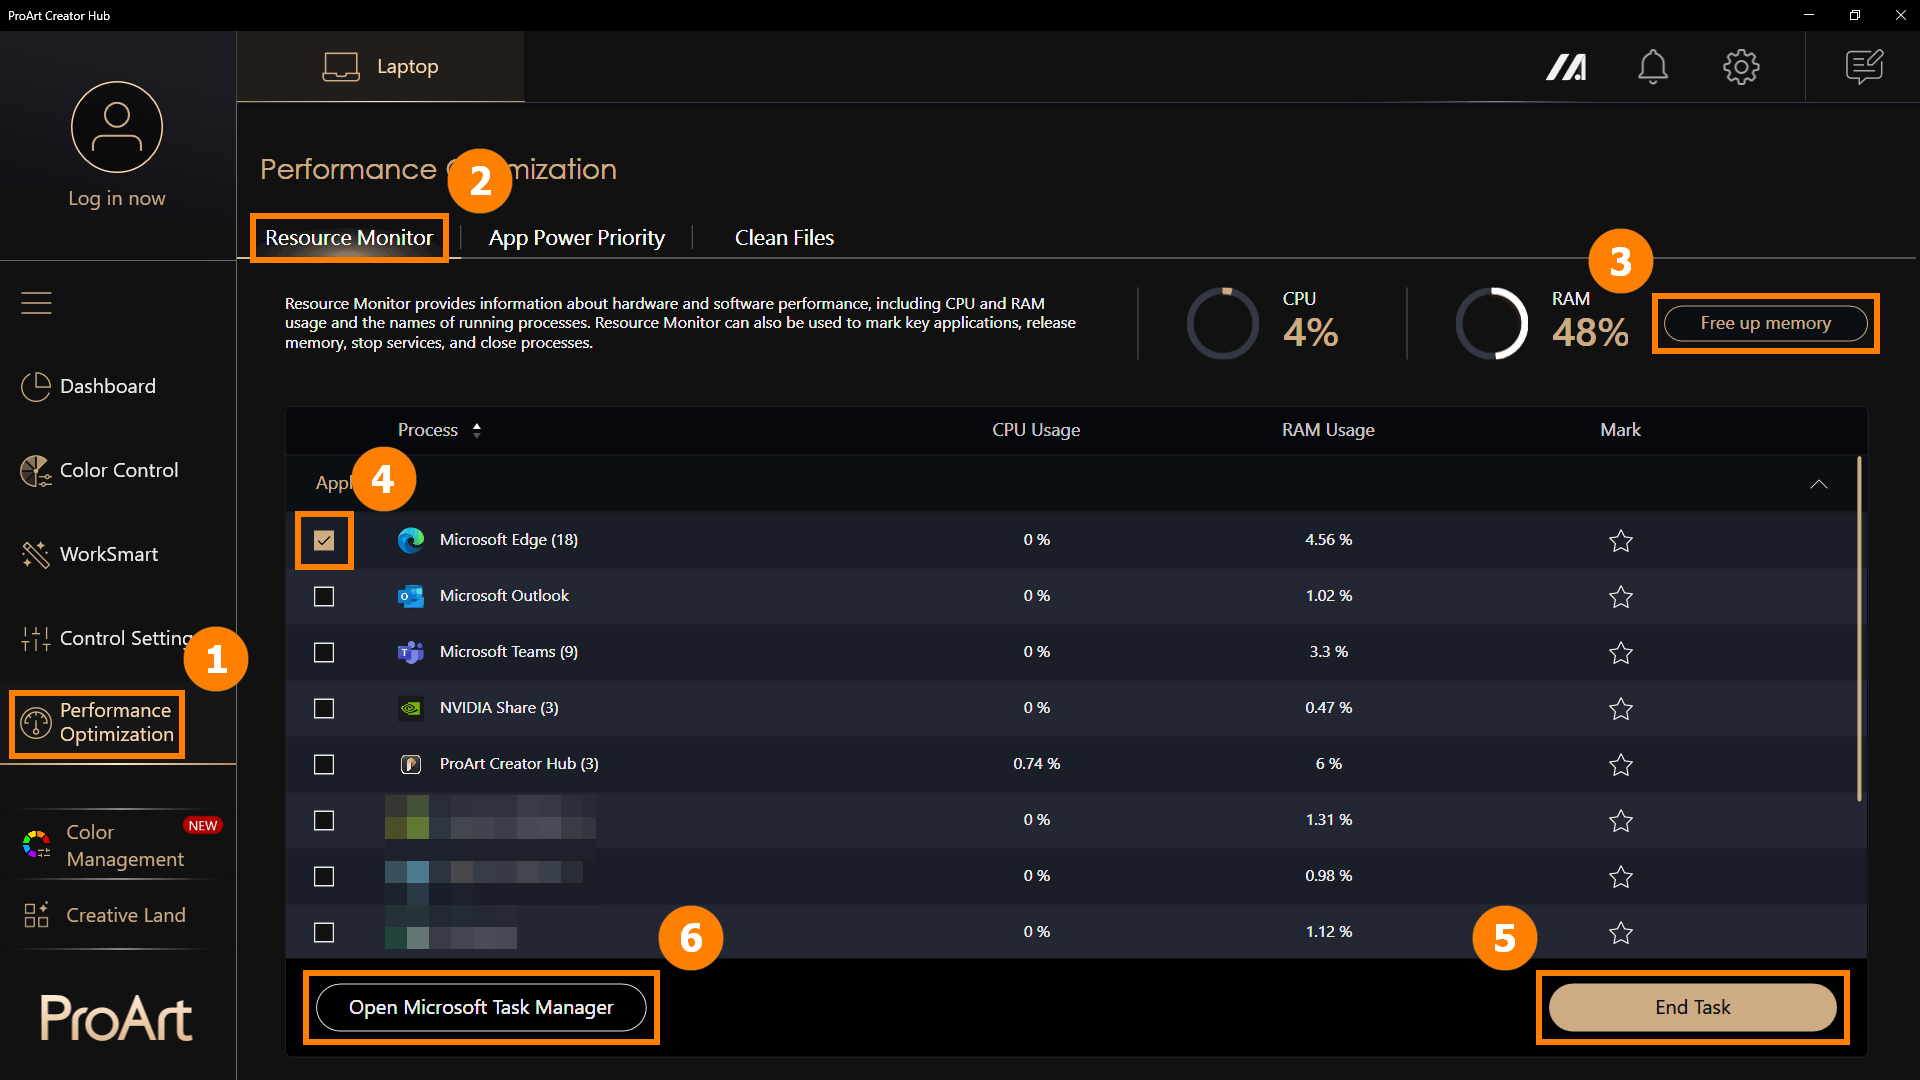Click the Microsoft Outlook app icon
This screenshot has height=1080, width=1920.
click(x=411, y=596)
